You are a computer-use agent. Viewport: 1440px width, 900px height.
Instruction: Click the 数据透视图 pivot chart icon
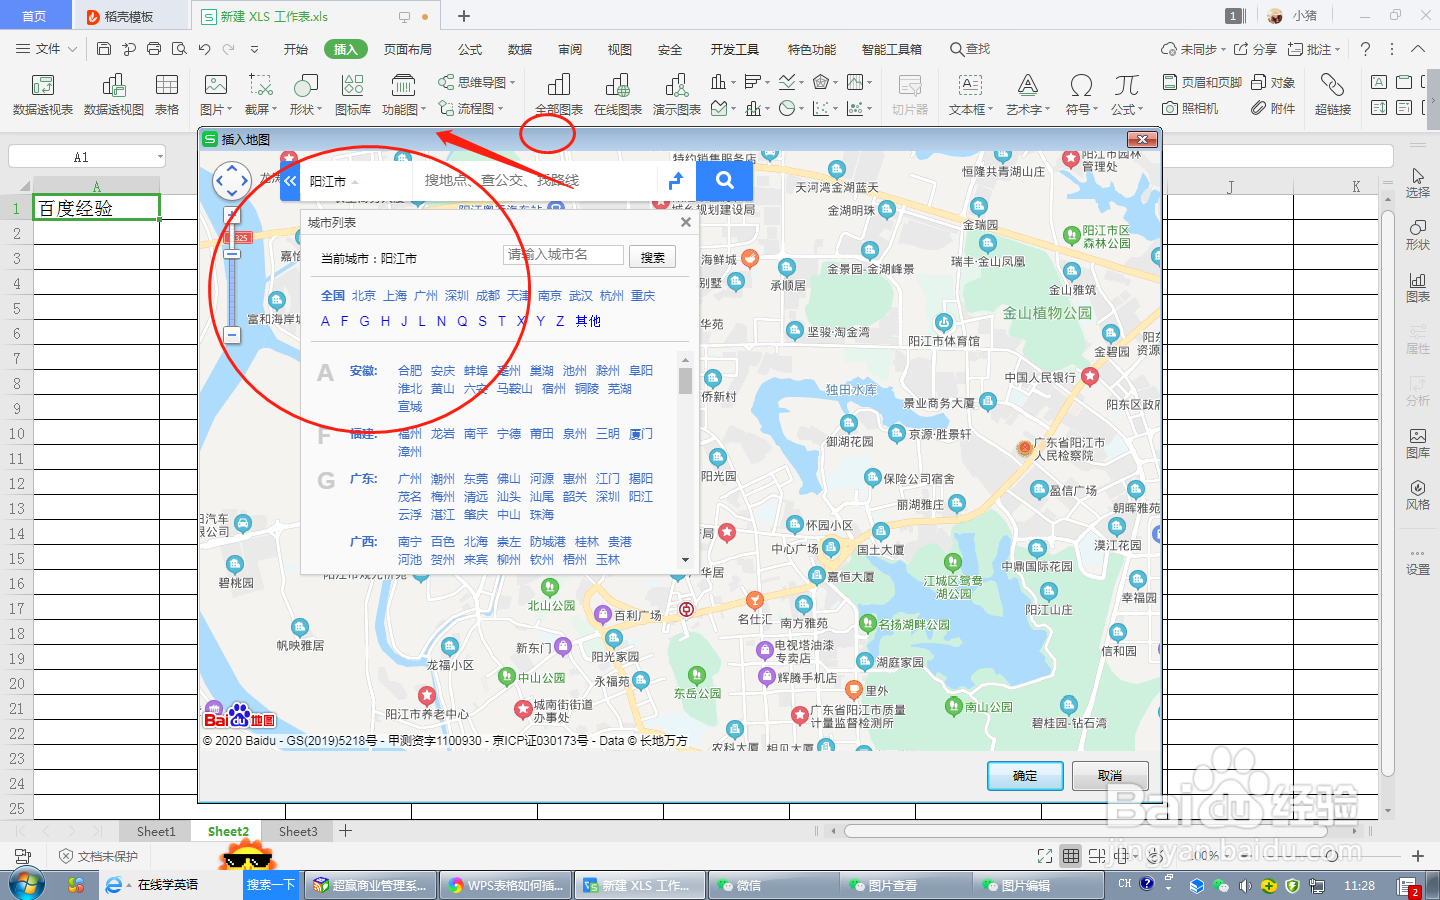point(114,85)
